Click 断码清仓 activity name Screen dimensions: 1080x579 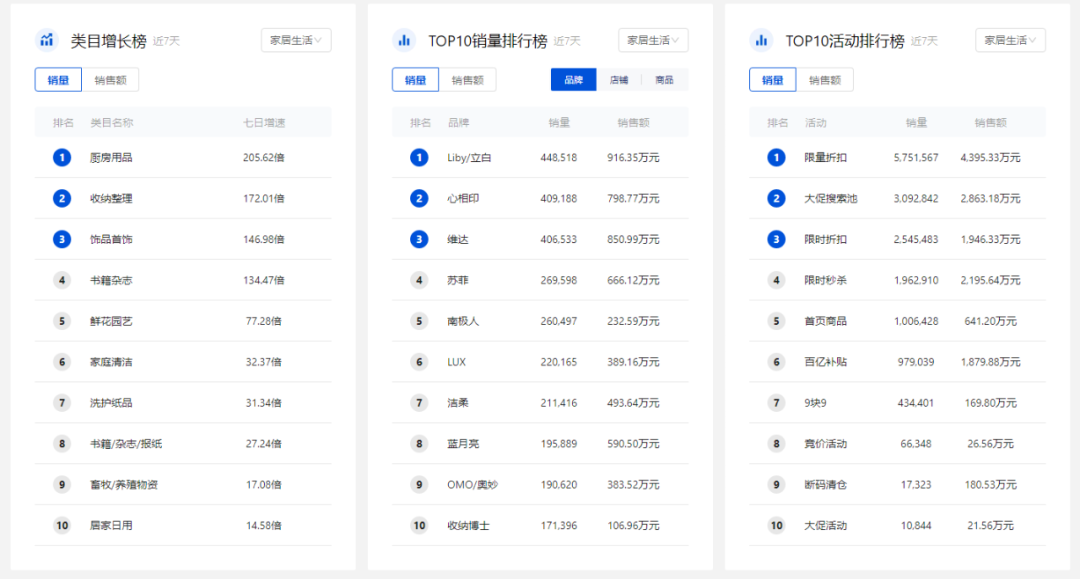825,485
